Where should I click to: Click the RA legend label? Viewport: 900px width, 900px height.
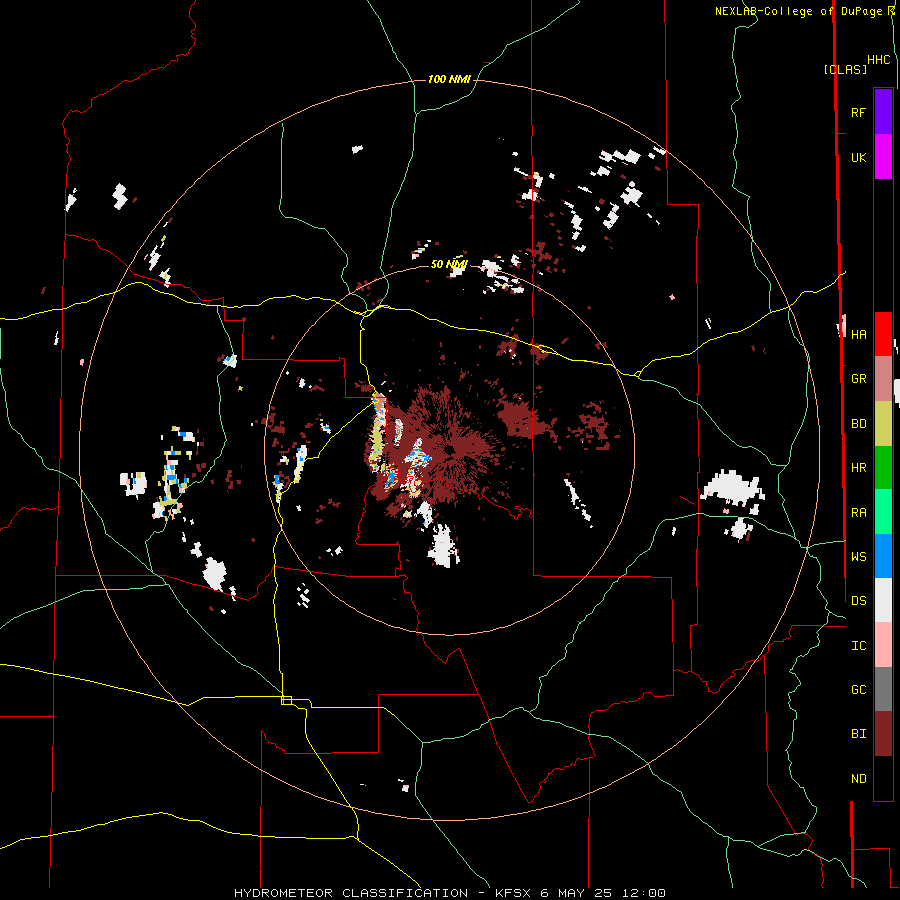pos(858,512)
